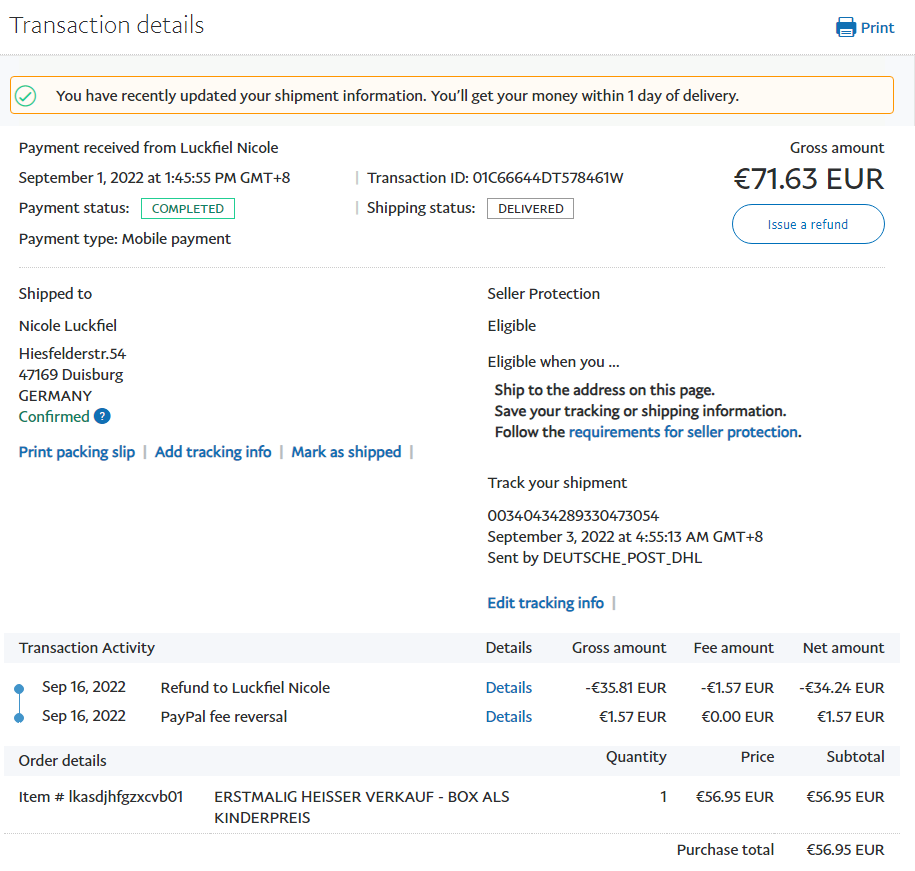Open the Confirmed address help icon

click(x=102, y=417)
